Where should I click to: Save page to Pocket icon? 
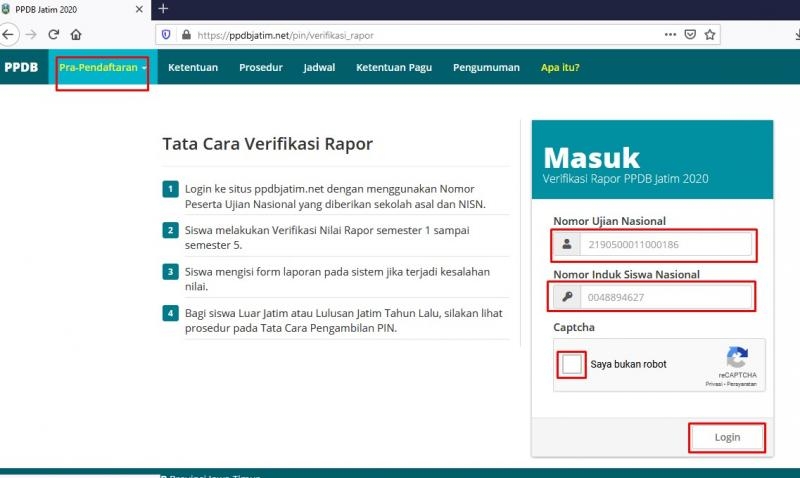(x=690, y=35)
